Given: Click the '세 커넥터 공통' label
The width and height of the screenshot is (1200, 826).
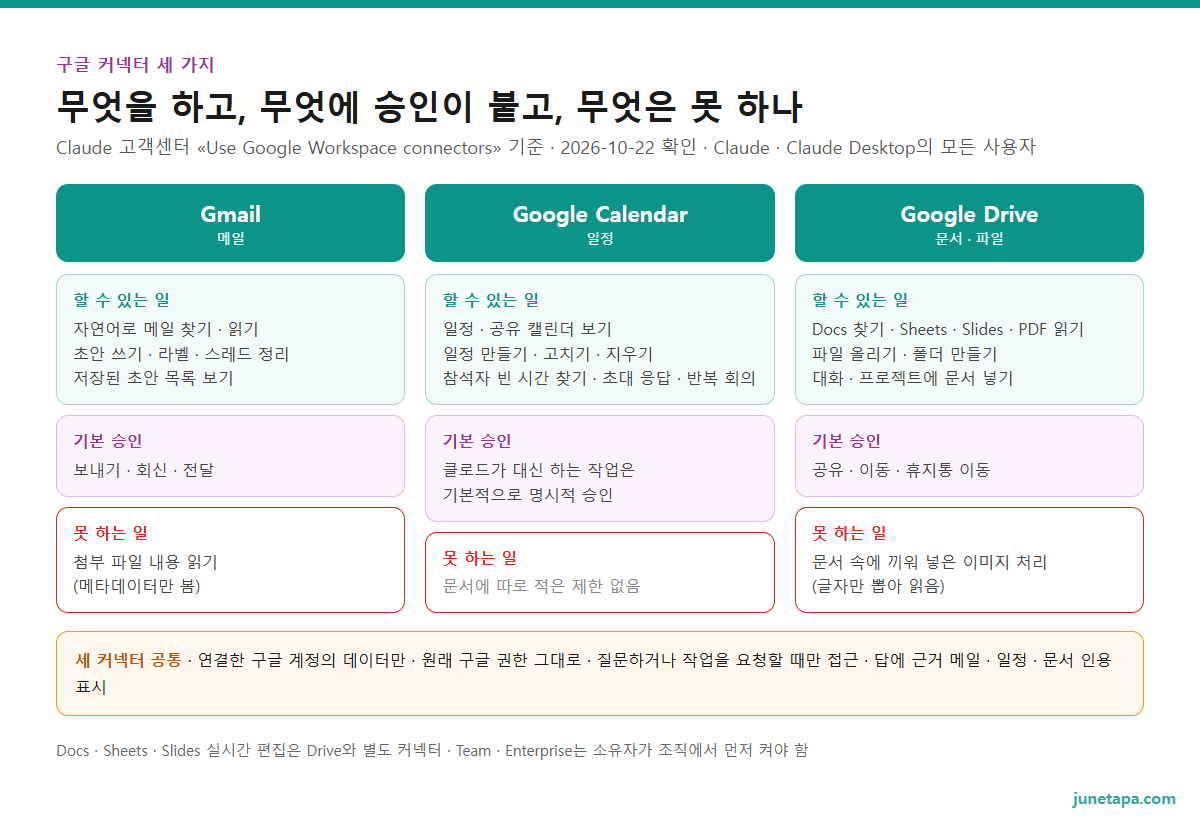Looking at the screenshot, I should (x=129, y=660).
